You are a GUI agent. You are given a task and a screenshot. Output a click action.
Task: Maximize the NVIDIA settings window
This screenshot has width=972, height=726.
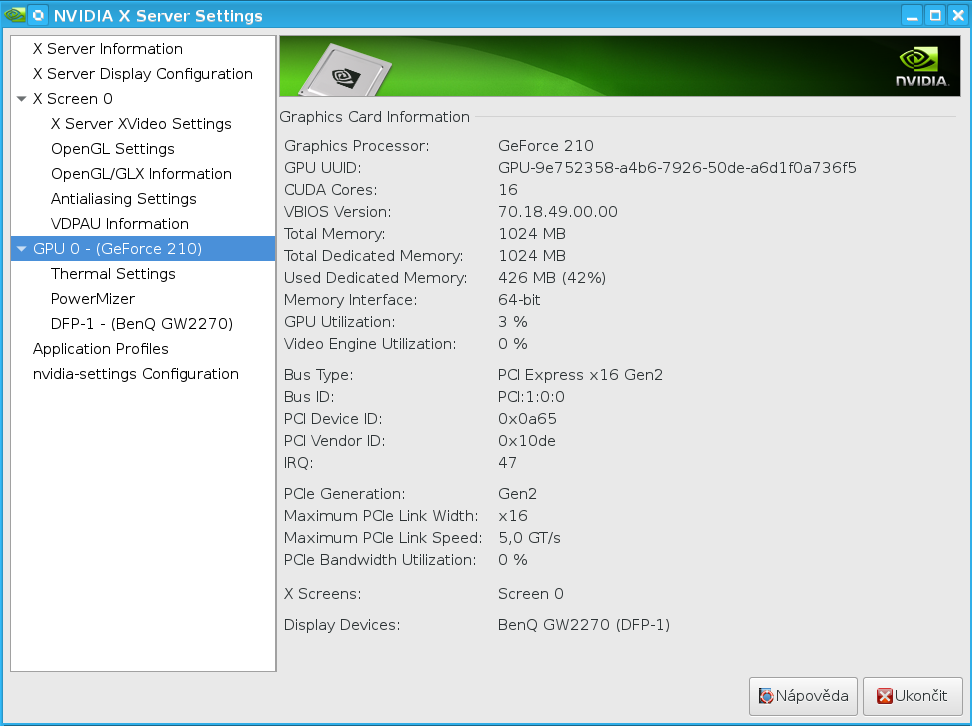[935, 15]
